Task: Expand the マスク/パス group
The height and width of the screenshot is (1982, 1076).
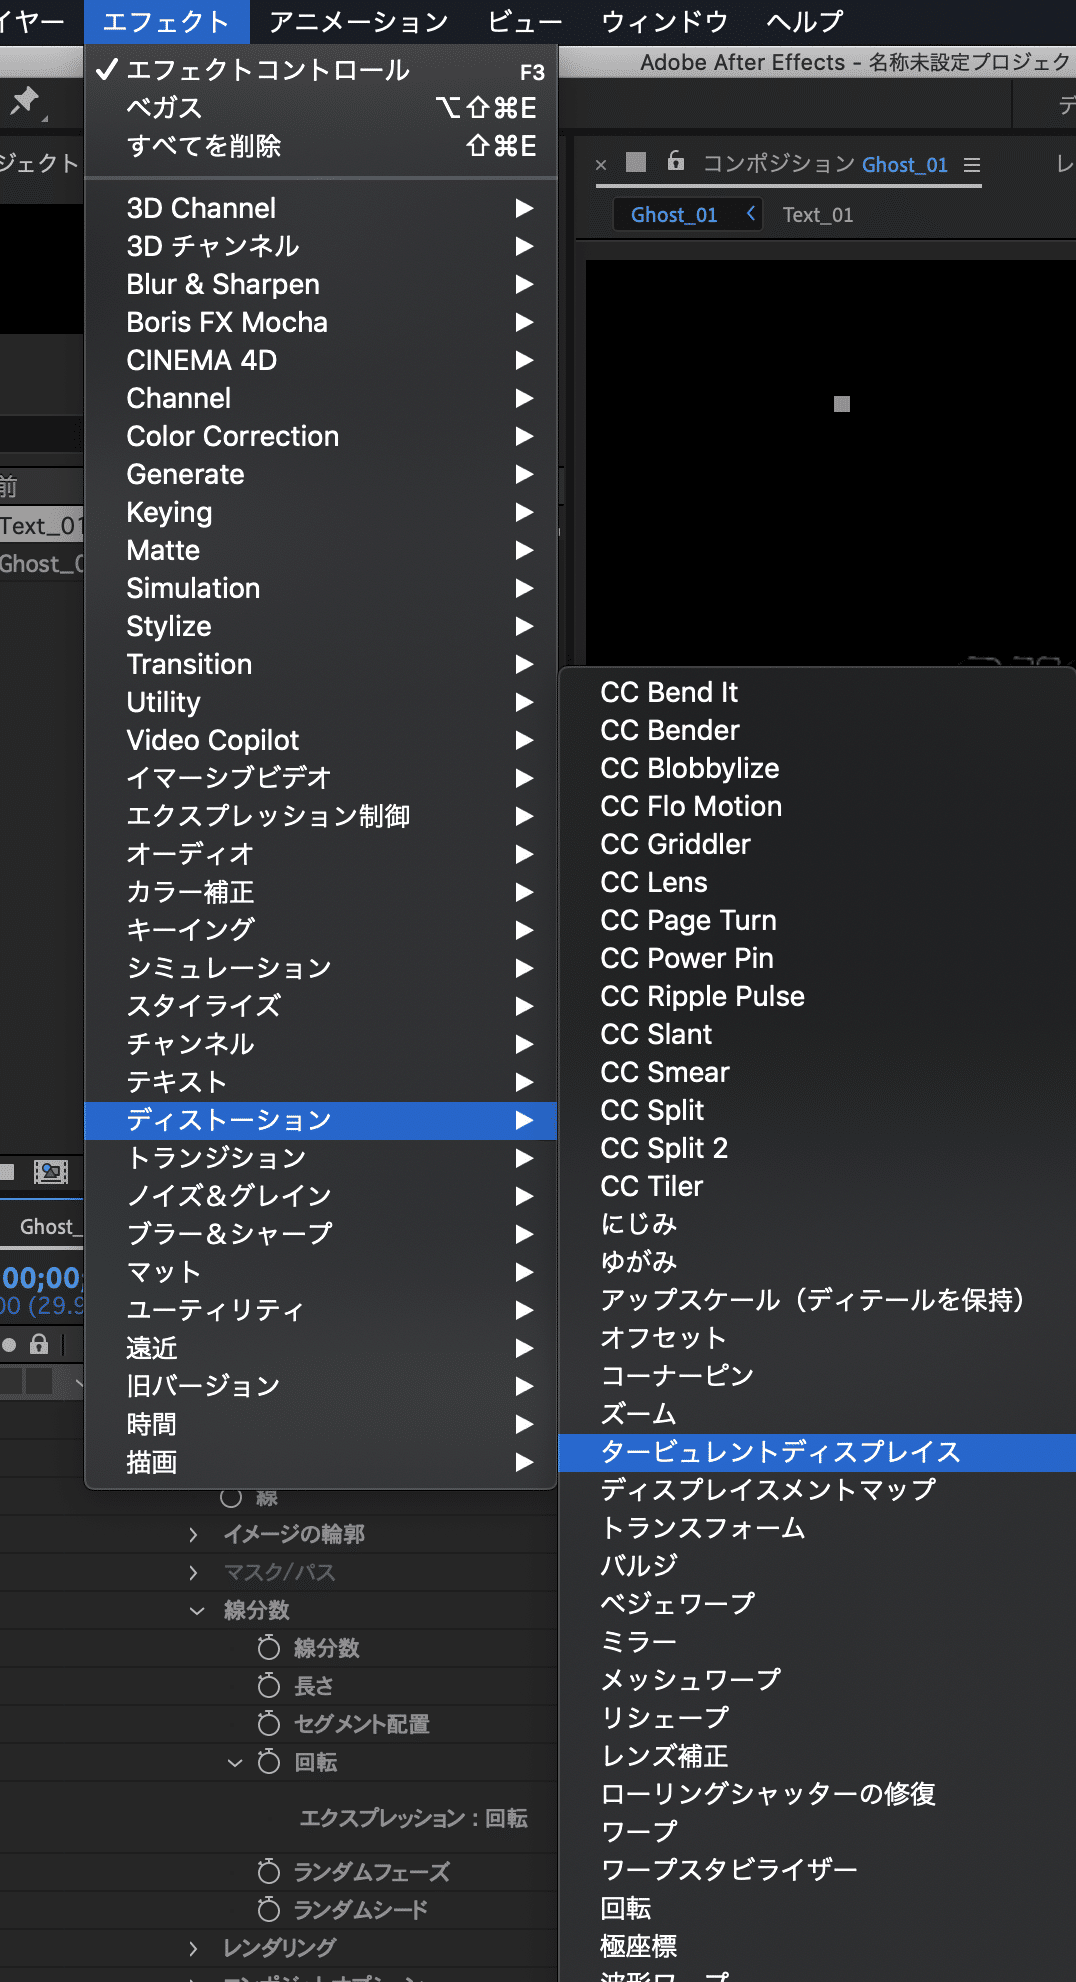Action: coord(193,1572)
